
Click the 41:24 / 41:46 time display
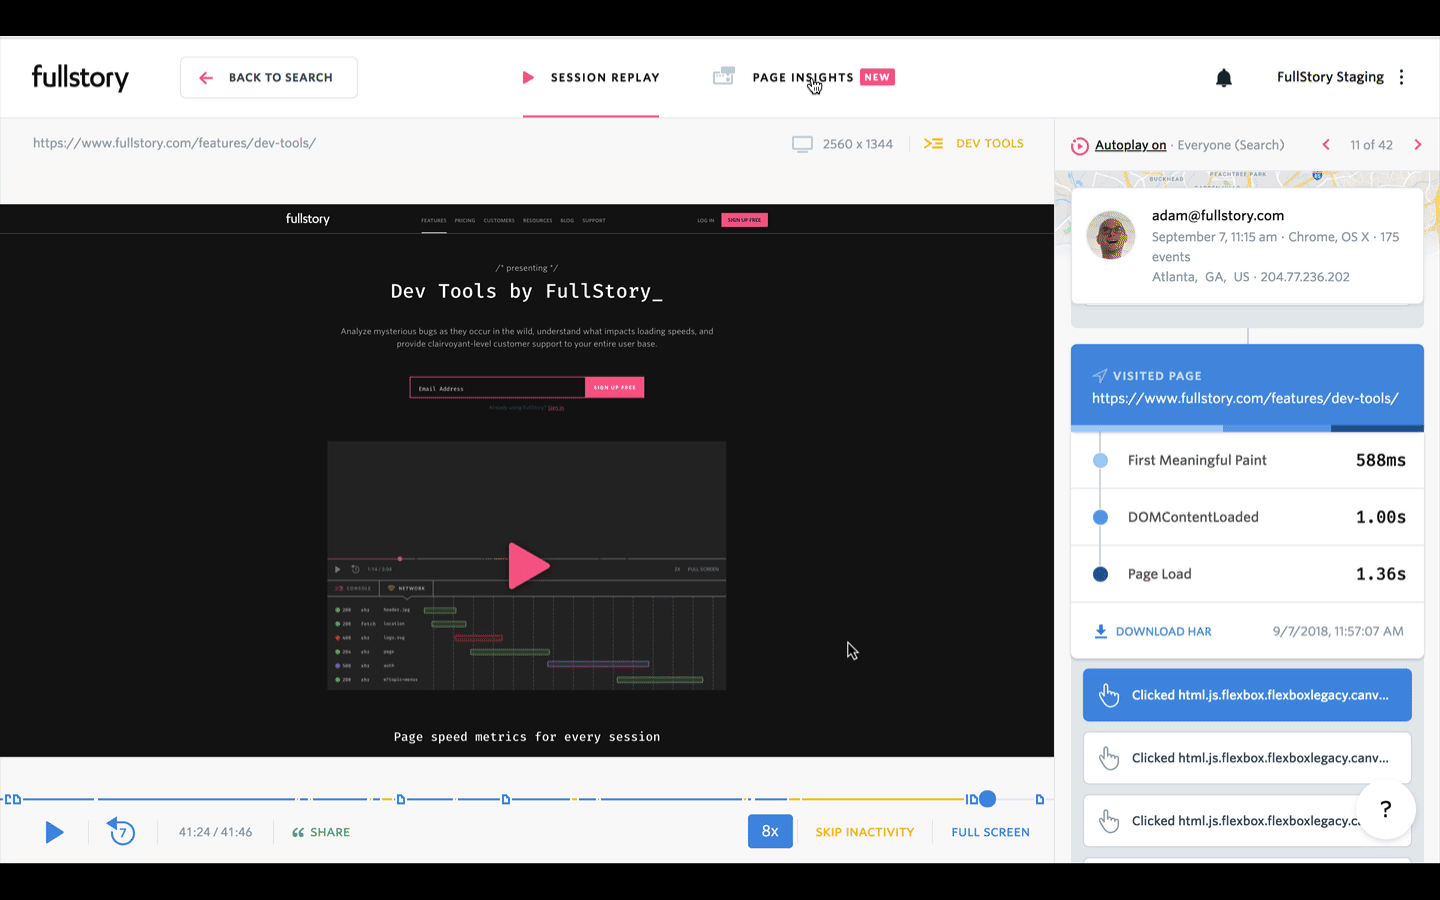tap(215, 832)
